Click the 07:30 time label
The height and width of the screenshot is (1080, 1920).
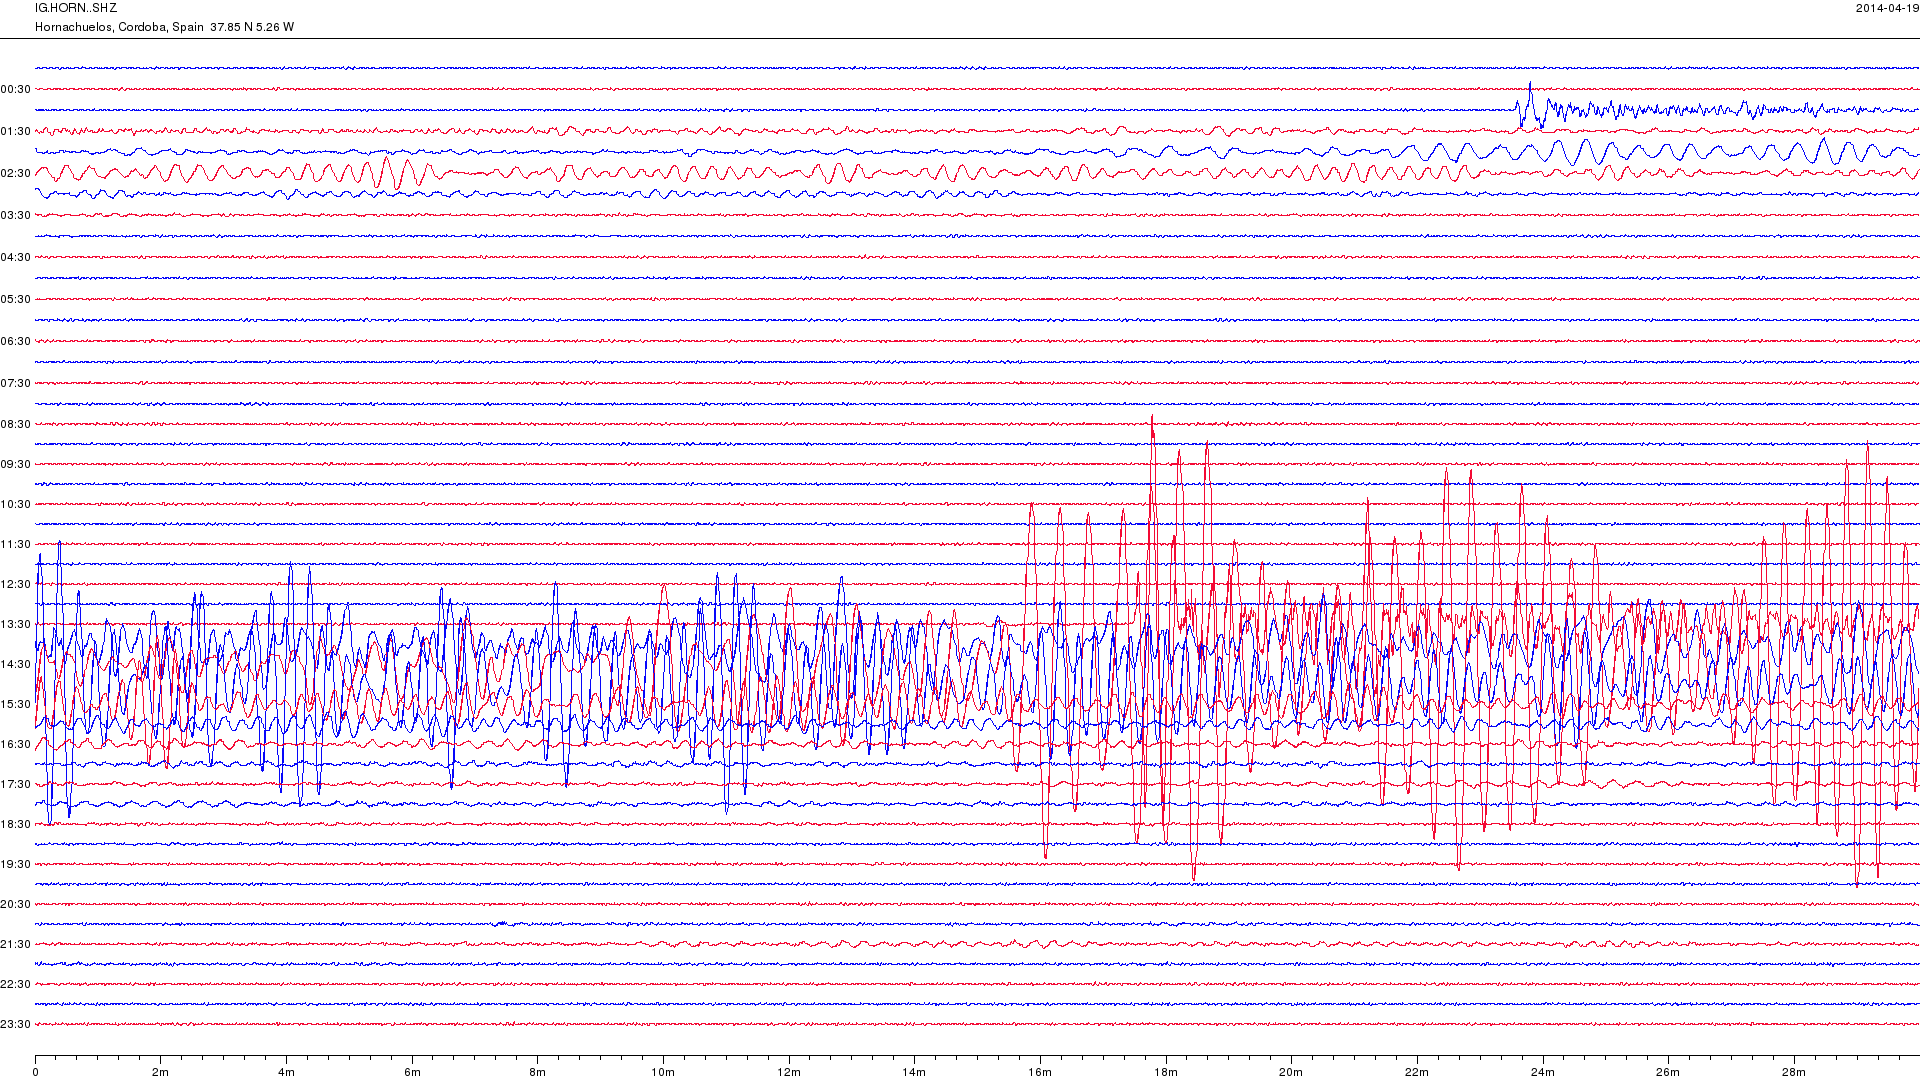tap(16, 383)
